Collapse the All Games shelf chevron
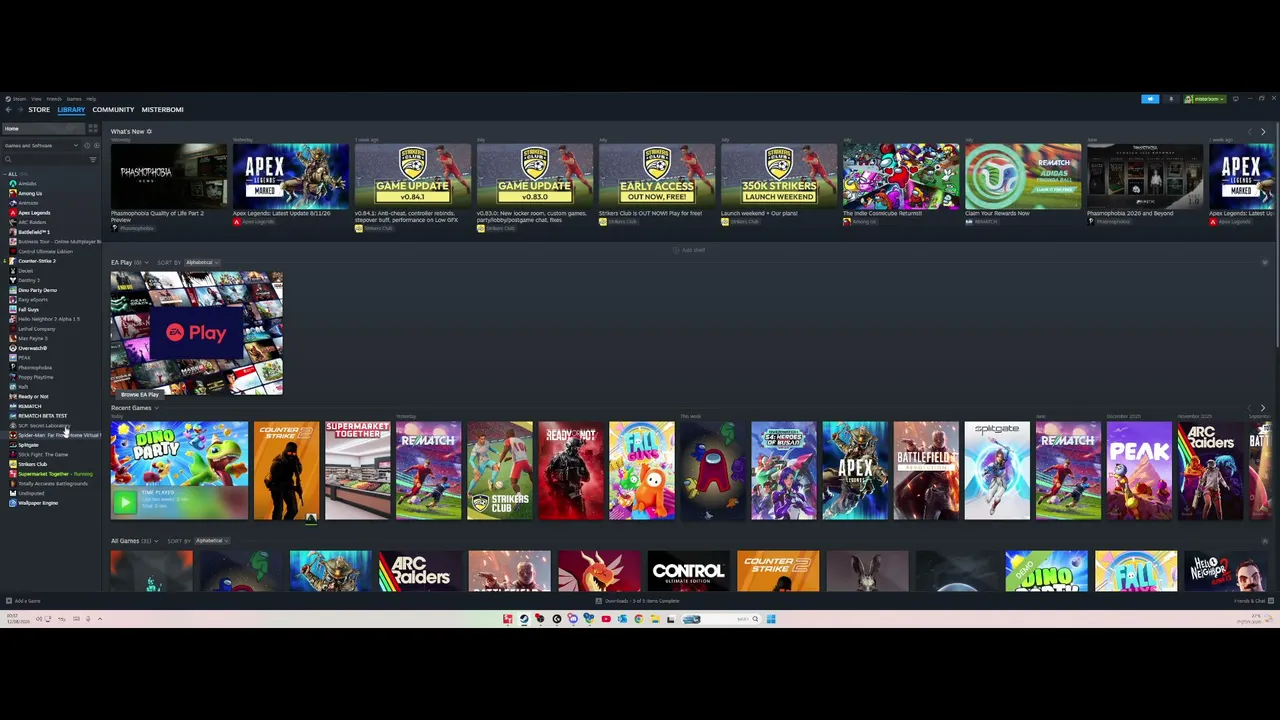 pyautogui.click(x=1265, y=541)
